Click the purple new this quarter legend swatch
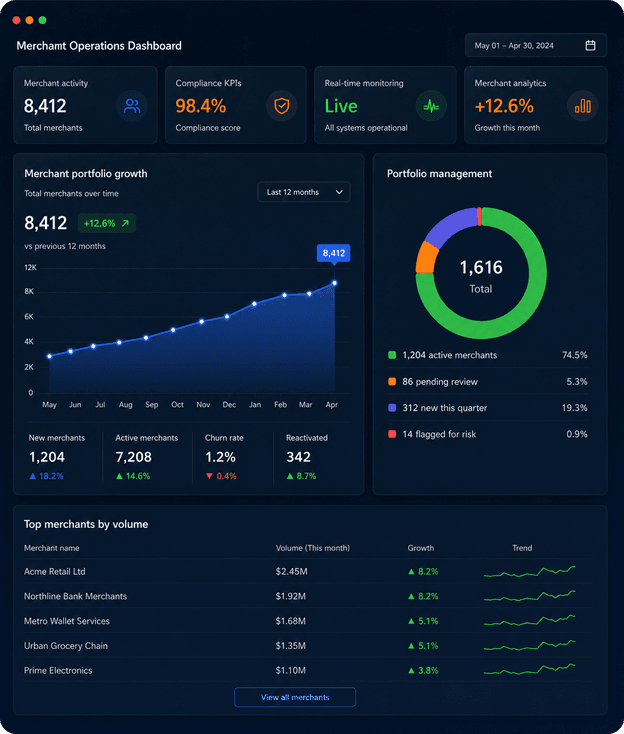The width and height of the screenshot is (624, 734). pos(392,408)
